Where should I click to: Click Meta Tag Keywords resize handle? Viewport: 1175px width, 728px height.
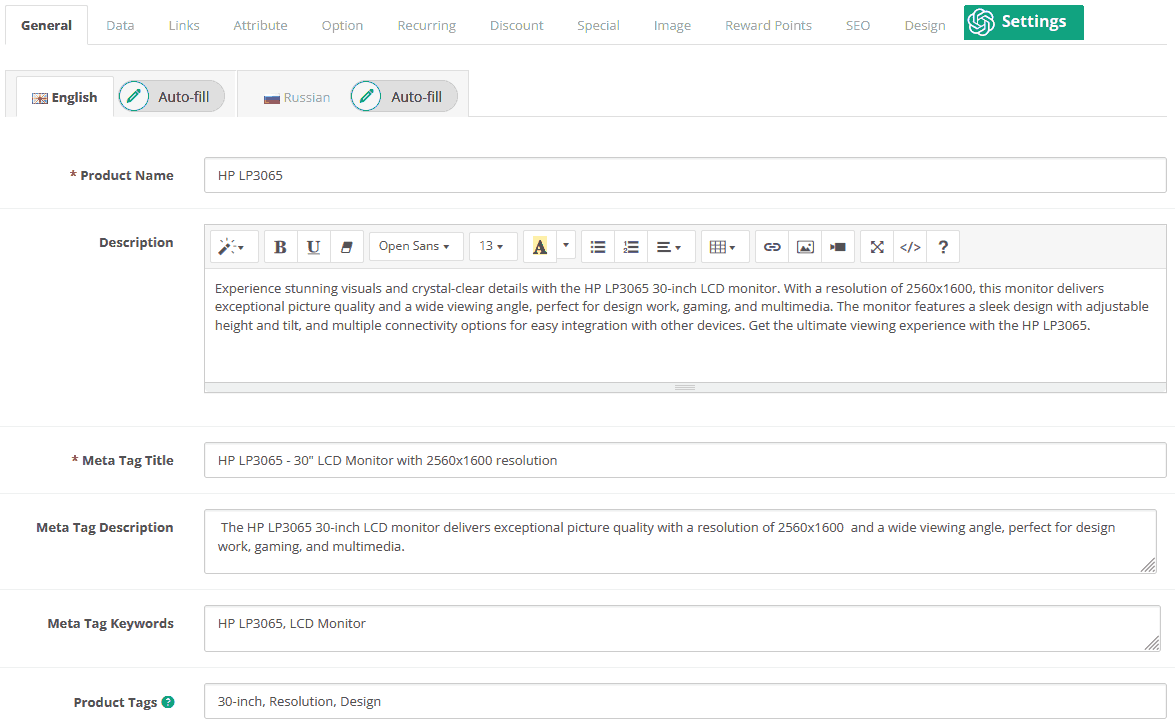pyautogui.click(x=1152, y=643)
